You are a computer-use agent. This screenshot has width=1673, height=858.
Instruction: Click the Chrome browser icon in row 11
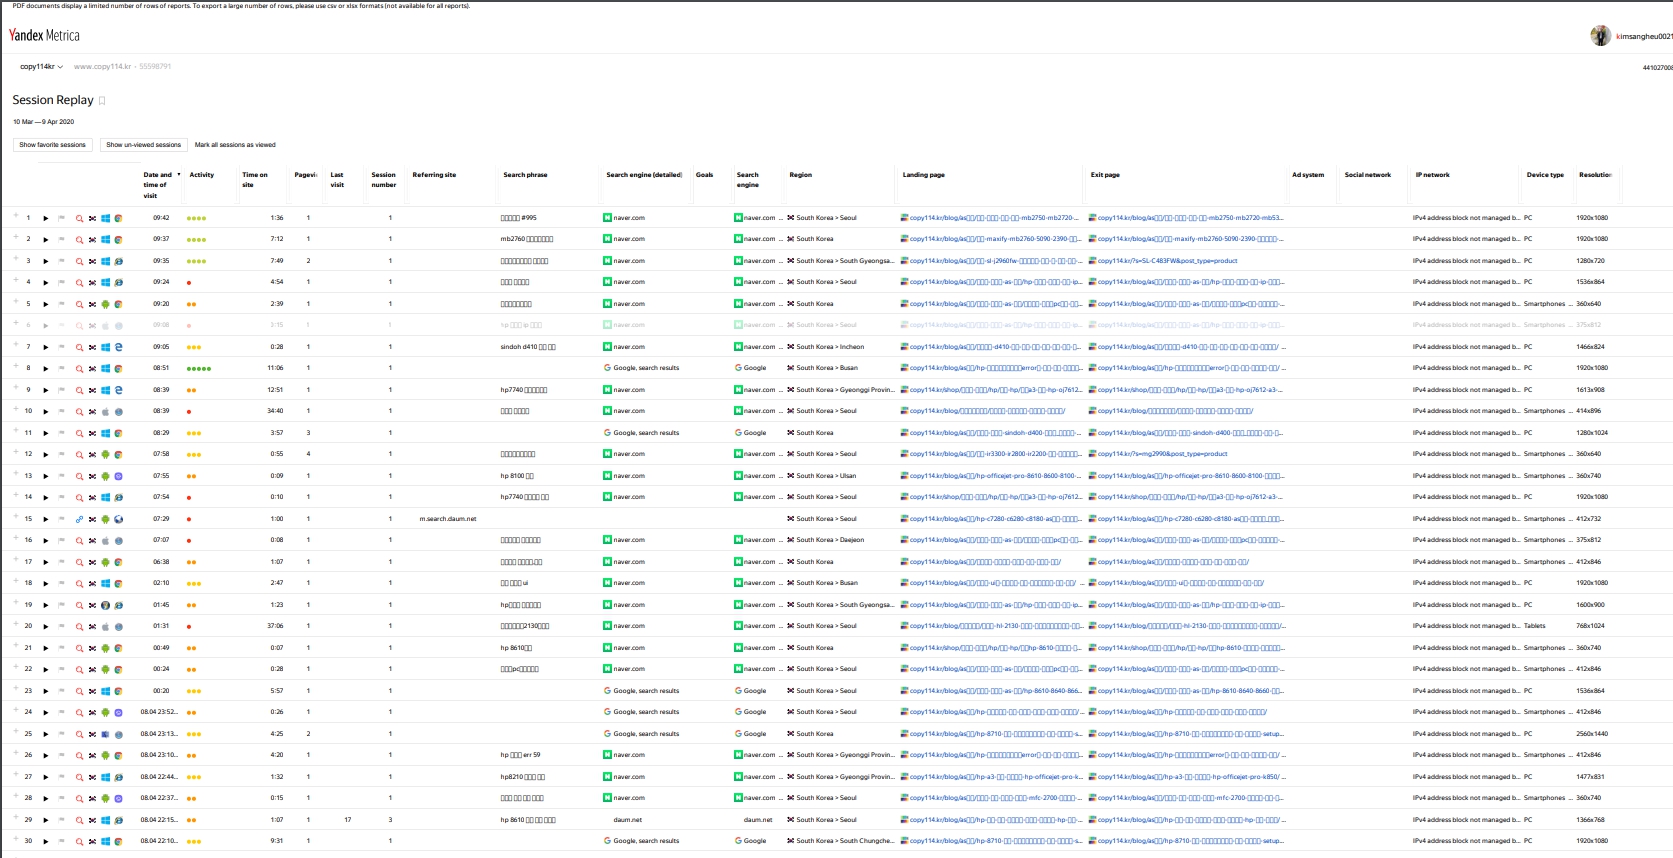[x=118, y=433]
